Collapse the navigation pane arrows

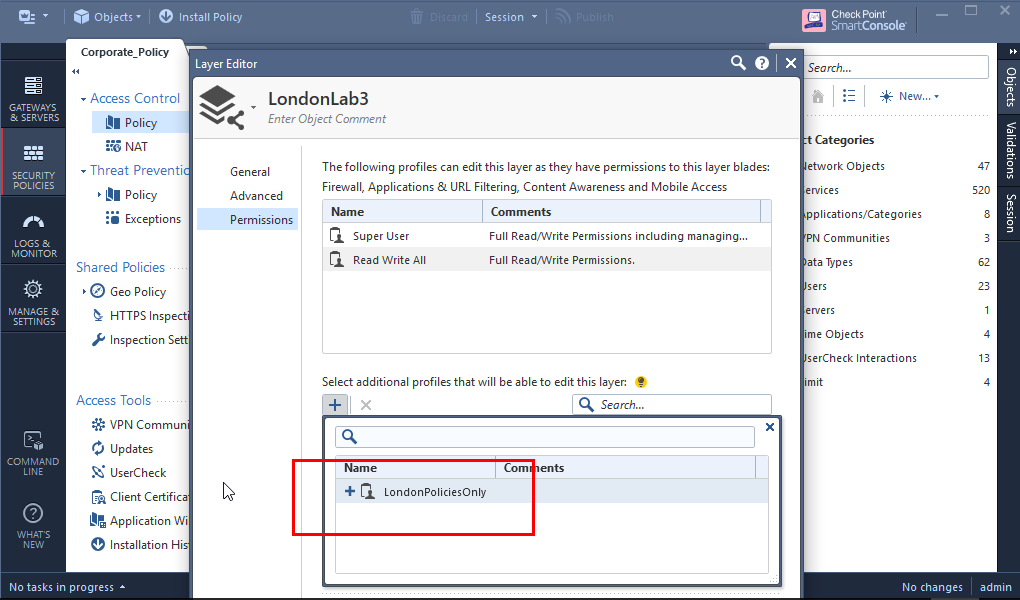(75, 72)
